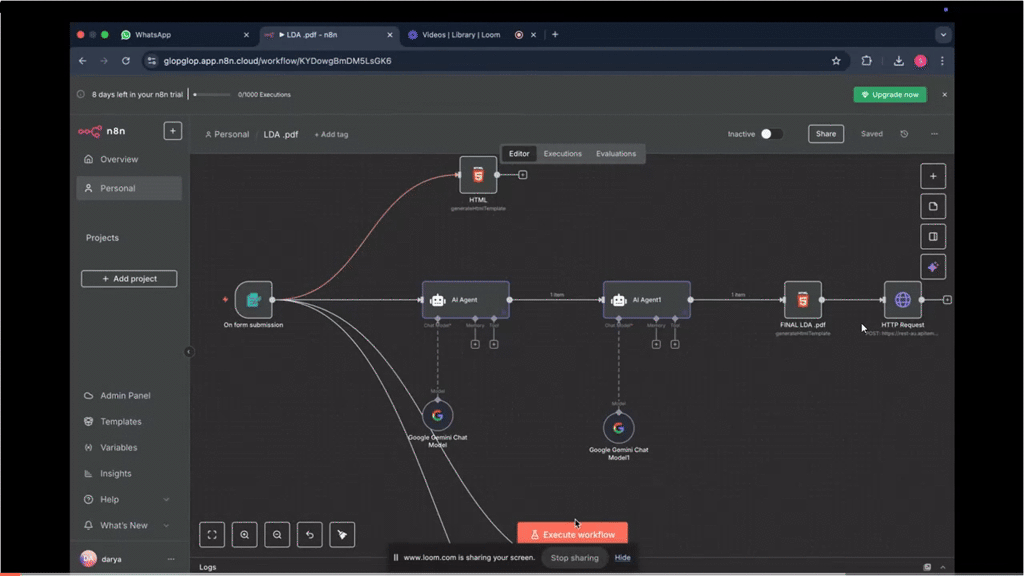Open the add node panel button
Screen dimensions: 1024x576
(933, 176)
